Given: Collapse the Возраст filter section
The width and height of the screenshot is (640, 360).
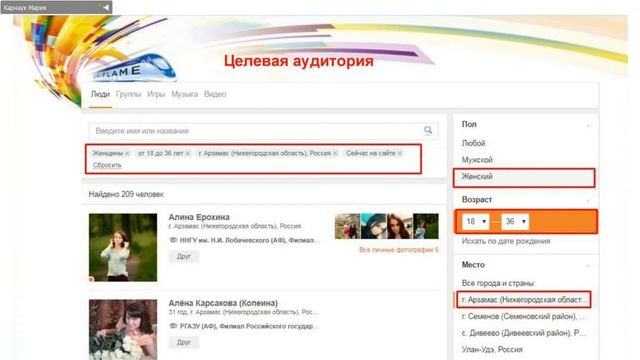Looking at the screenshot, I should click(x=588, y=200).
